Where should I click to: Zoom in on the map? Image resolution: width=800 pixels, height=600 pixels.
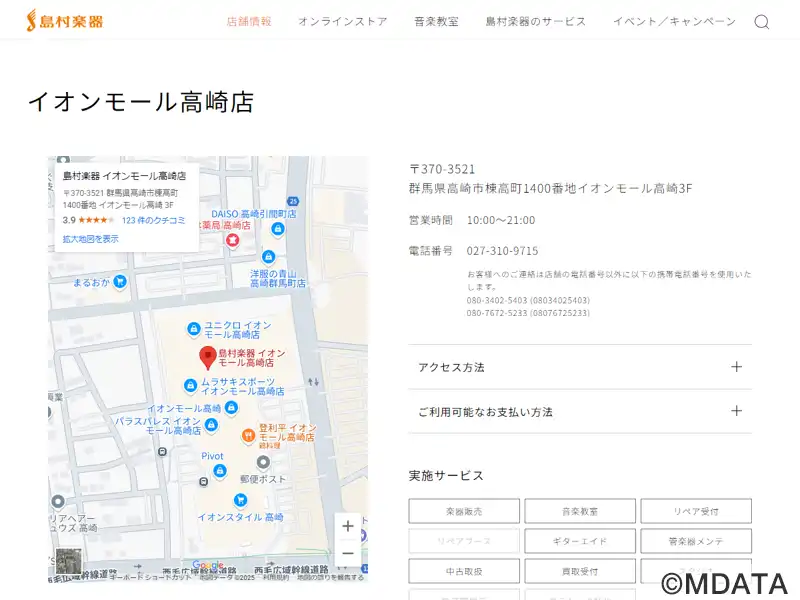coord(348,526)
